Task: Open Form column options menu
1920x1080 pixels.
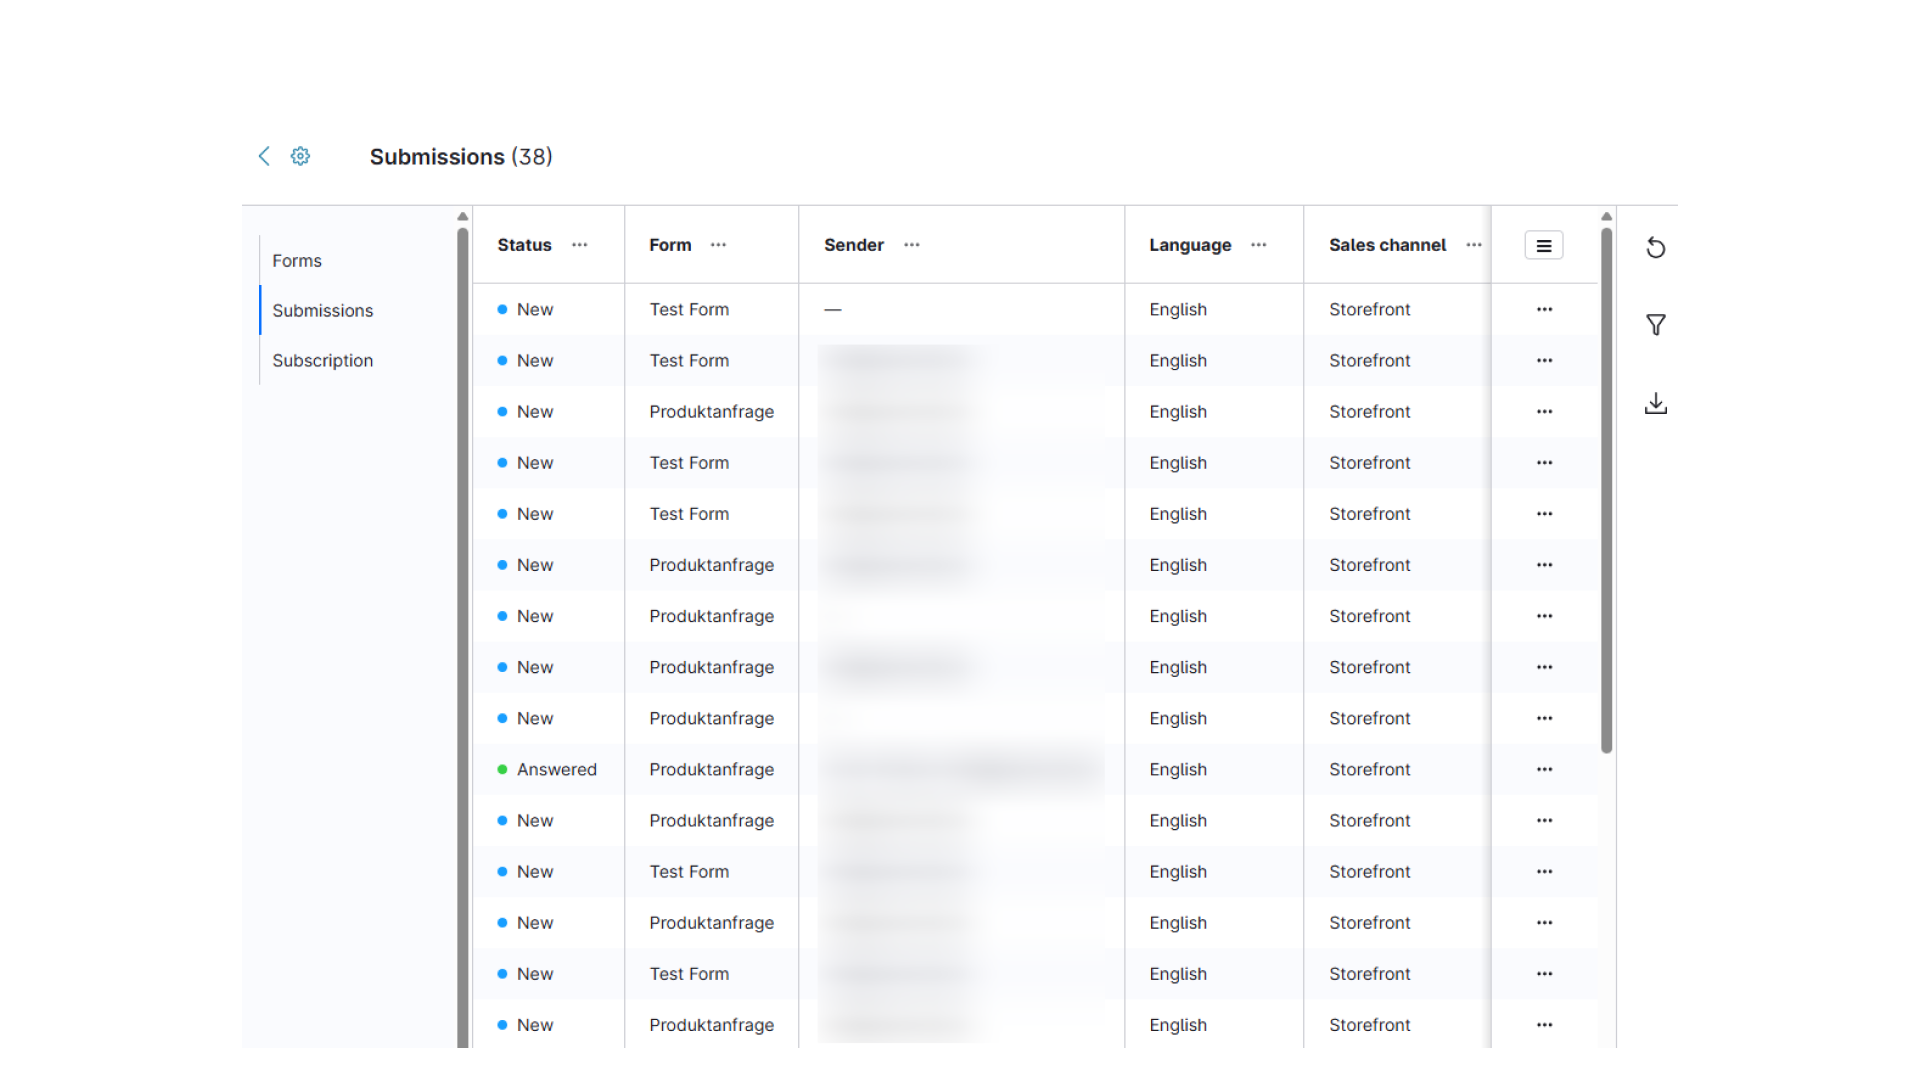Action: pos(719,245)
